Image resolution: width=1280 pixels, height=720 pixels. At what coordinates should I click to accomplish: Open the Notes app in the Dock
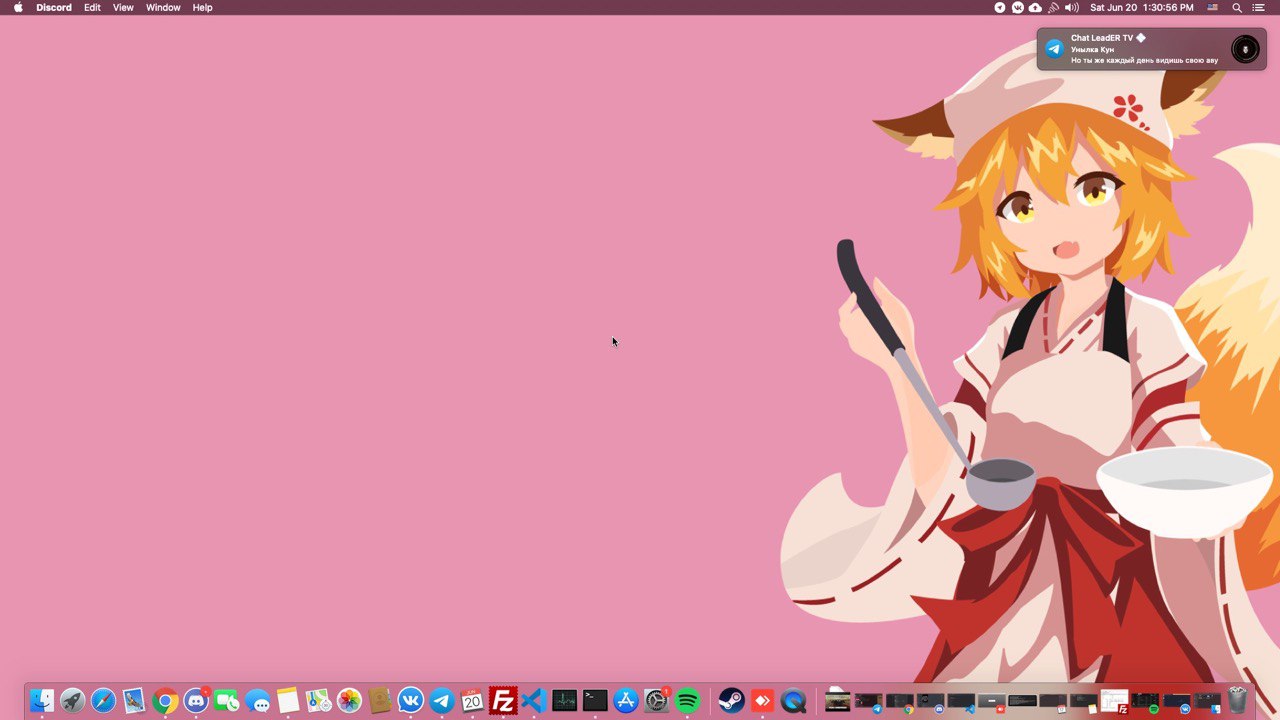click(x=288, y=701)
